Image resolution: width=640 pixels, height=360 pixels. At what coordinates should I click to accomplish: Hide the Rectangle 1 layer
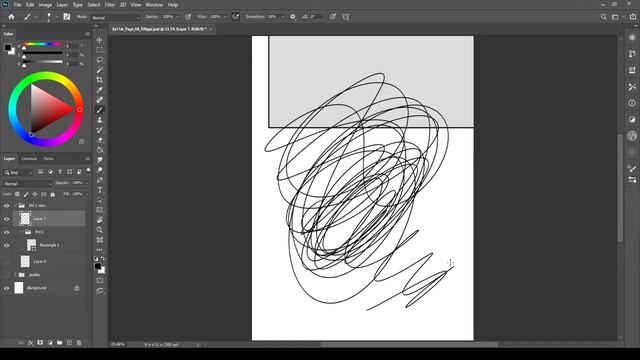(x=7, y=245)
